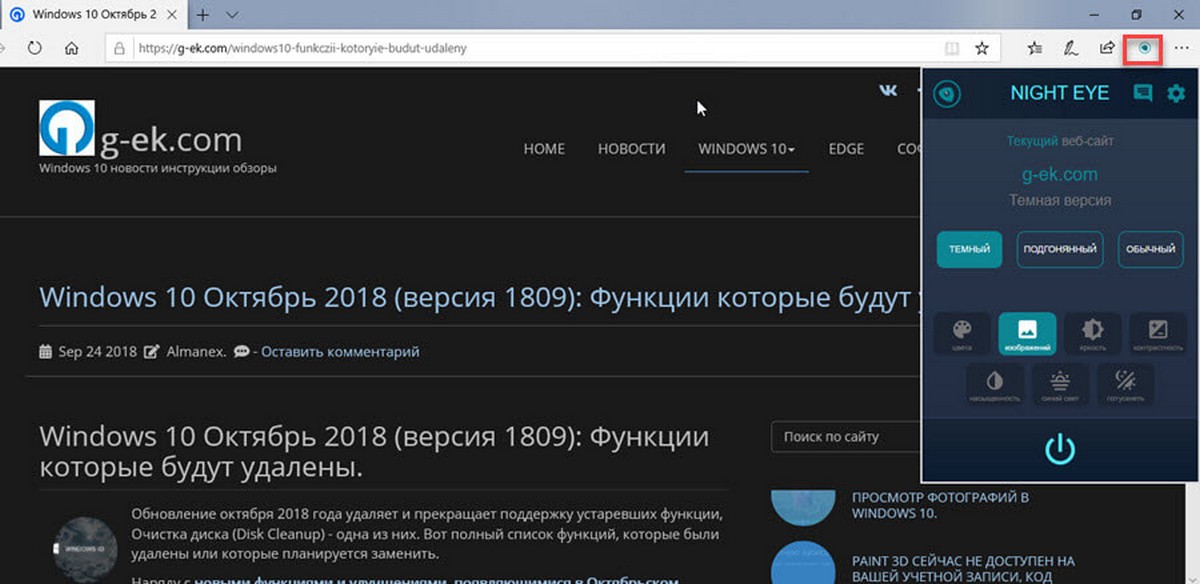
Task: Open the contrast (контрастность) setting
Action: pos(1158,333)
